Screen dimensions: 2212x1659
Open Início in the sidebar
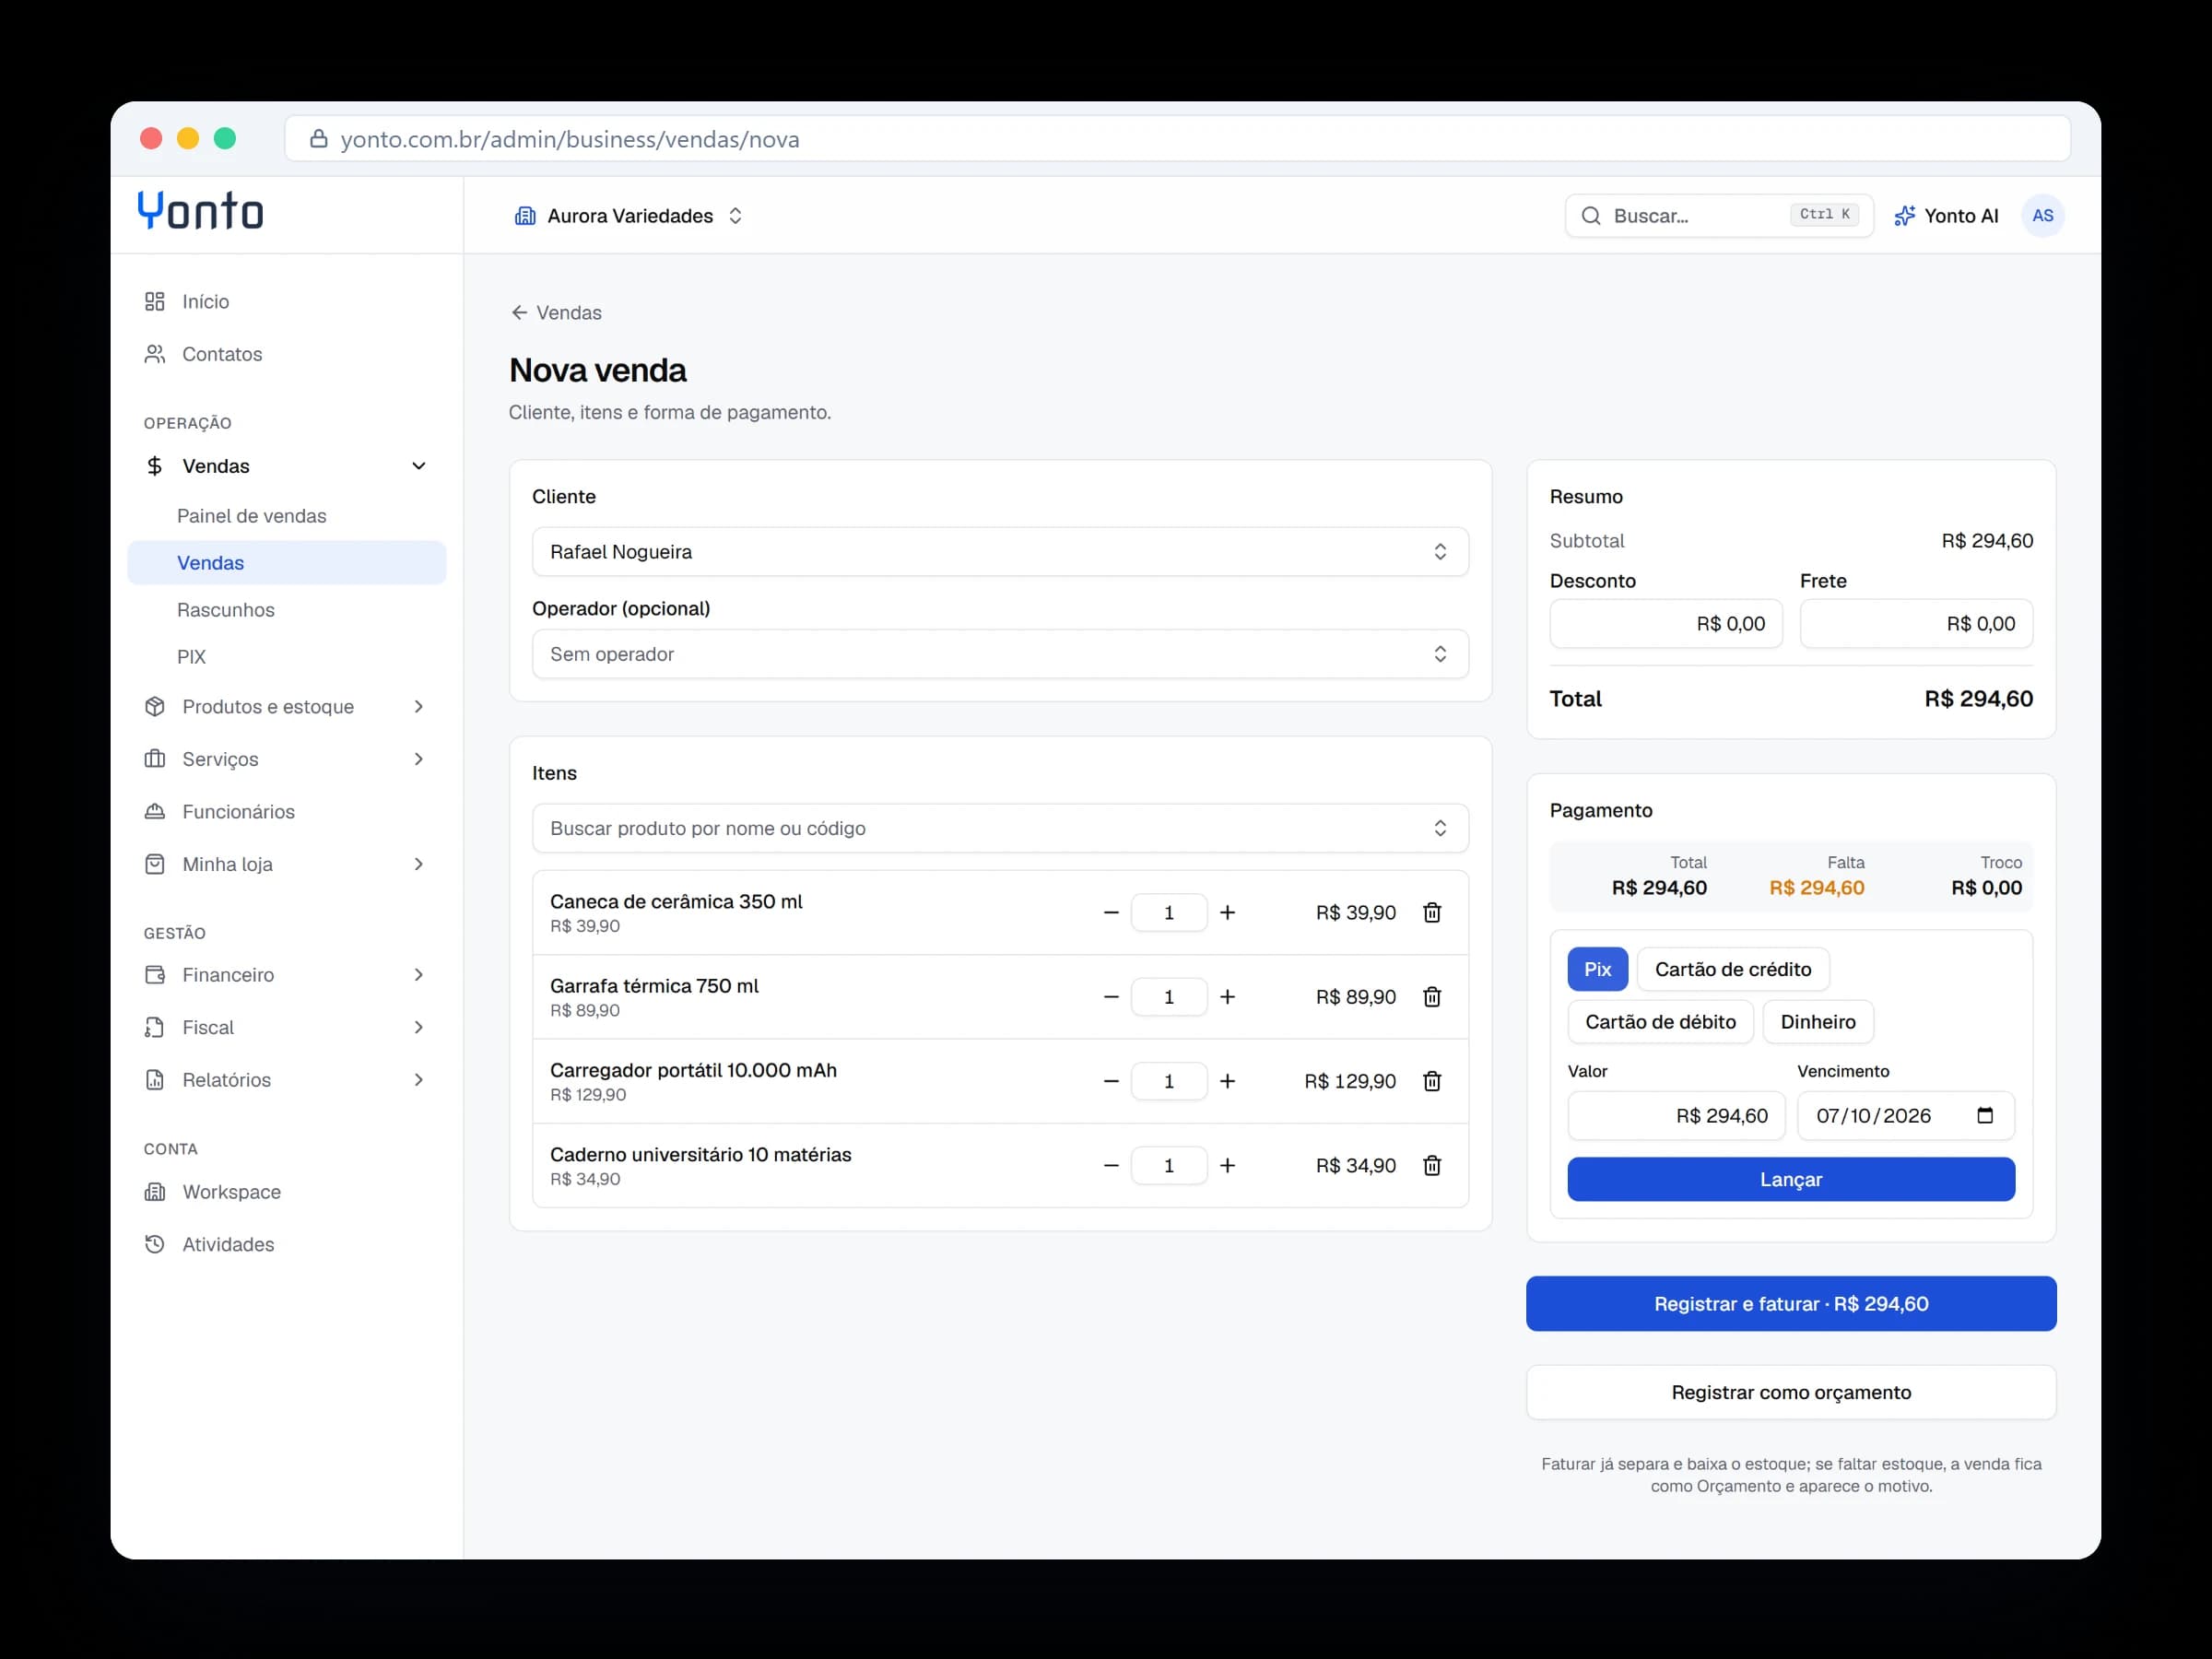point(287,302)
